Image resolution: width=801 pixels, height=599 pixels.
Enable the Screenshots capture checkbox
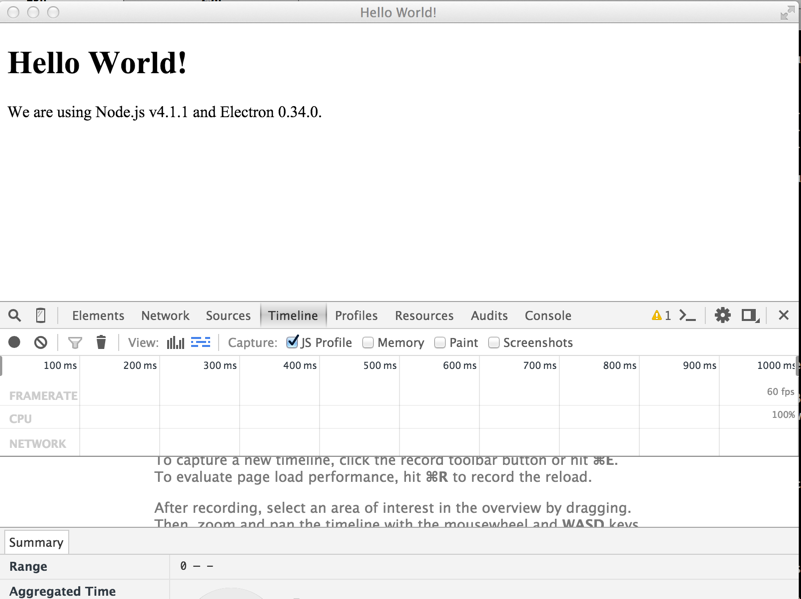click(493, 342)
